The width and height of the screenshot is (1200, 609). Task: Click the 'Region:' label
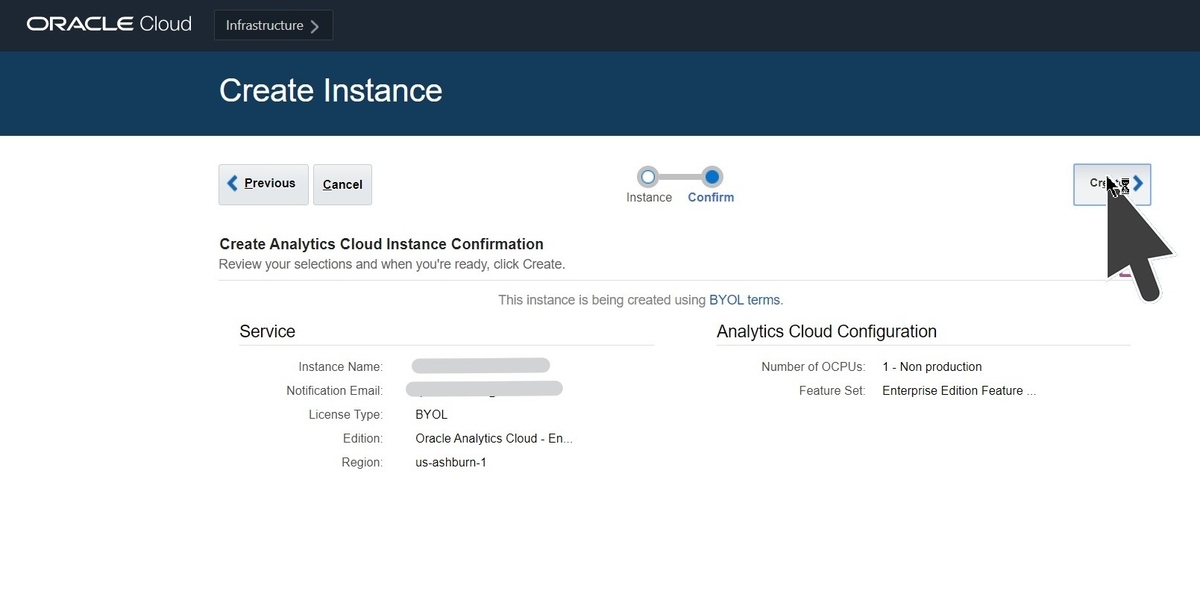(x=362, y=463)
